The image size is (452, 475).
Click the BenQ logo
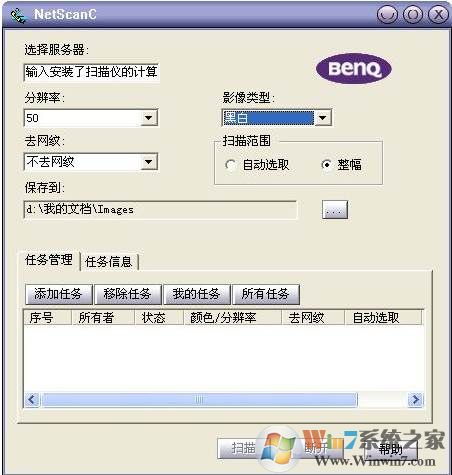354,69
